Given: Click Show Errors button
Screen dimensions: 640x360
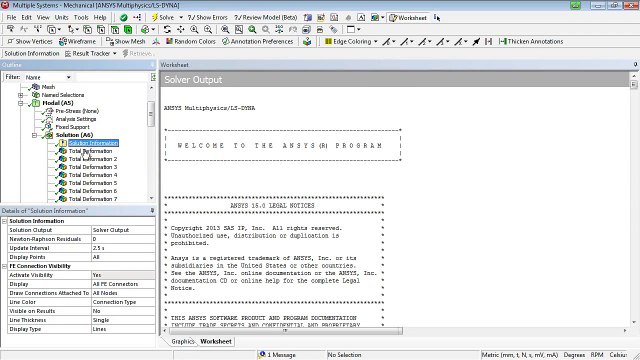Looking at the screenshot, I should [x=207, y=18].
